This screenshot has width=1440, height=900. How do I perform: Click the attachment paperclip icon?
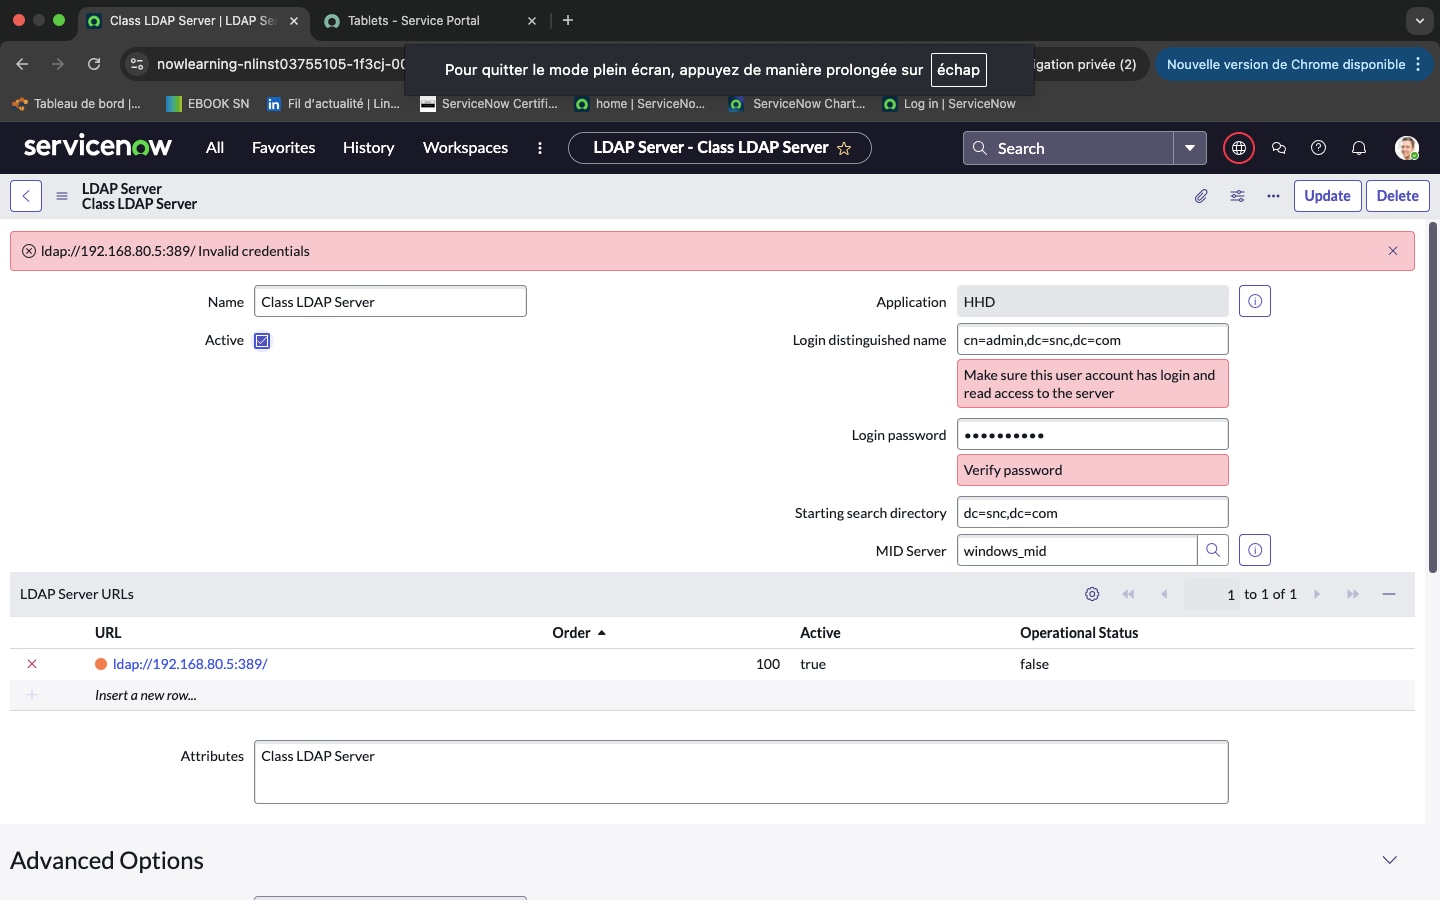1201,196
